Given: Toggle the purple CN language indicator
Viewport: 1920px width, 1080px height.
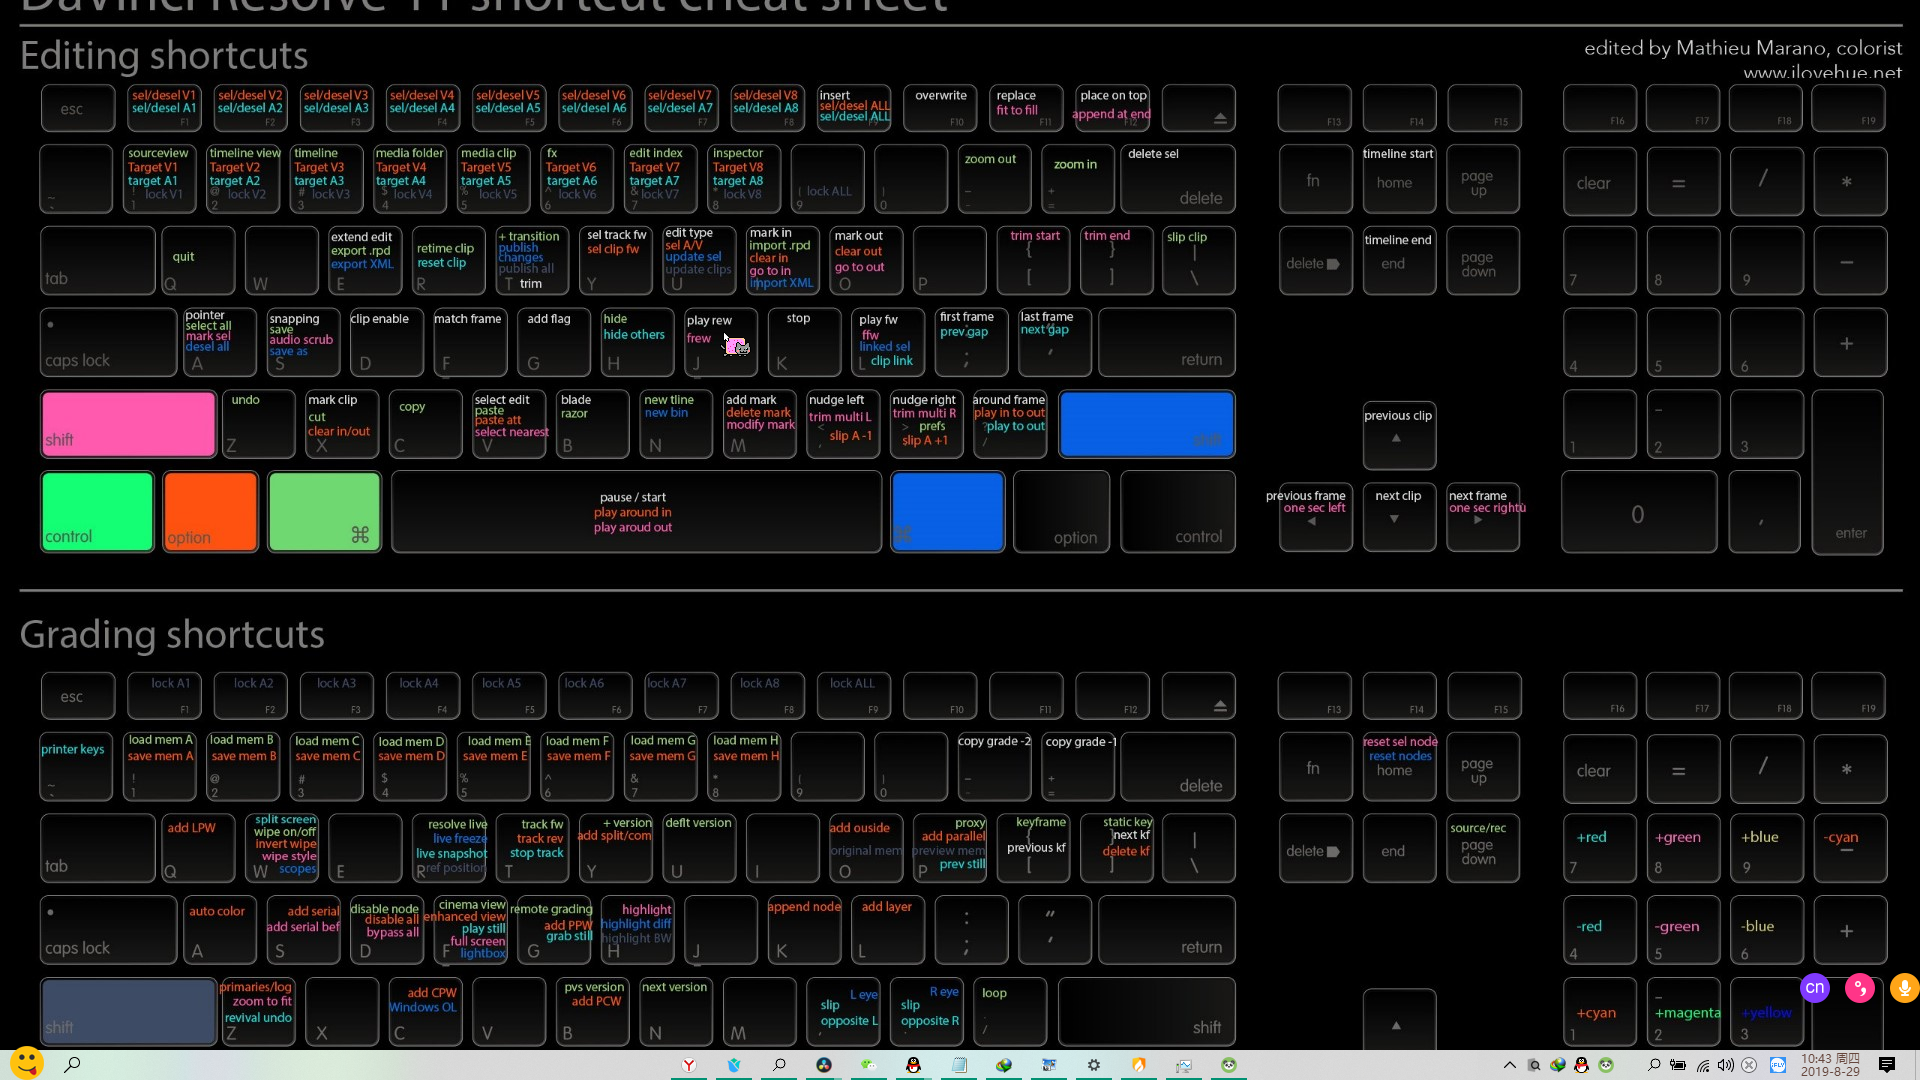Looking at the screenshot, I should pos(1814,988).
